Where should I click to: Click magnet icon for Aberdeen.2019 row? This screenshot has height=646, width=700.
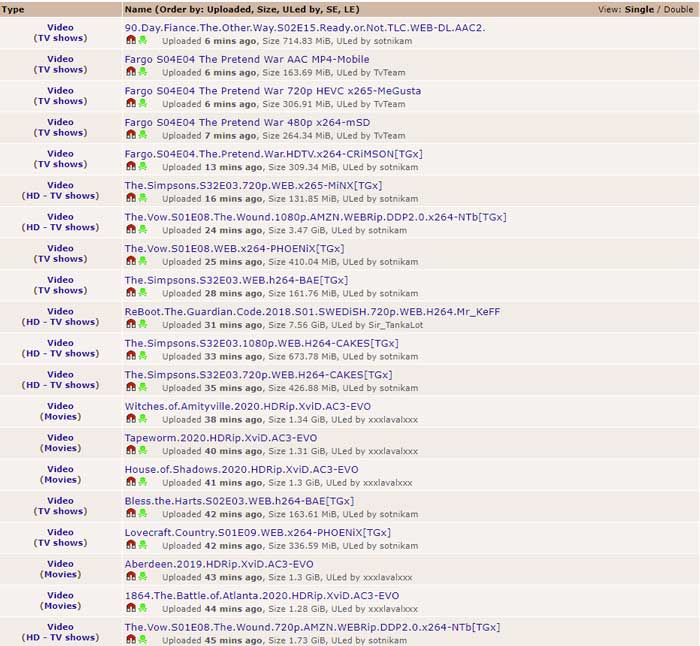[x=131, y=576]
